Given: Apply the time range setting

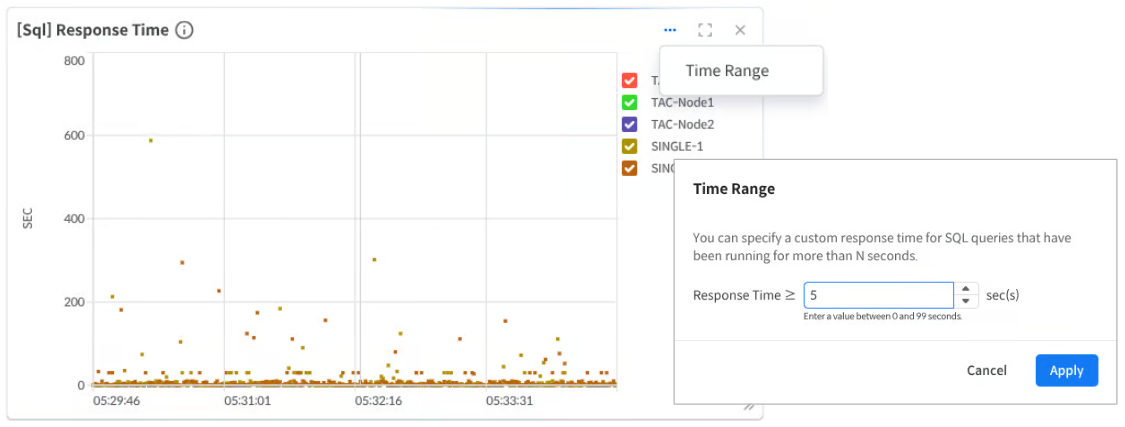Looking at the screenshot, I should [x=1066, y=370].
